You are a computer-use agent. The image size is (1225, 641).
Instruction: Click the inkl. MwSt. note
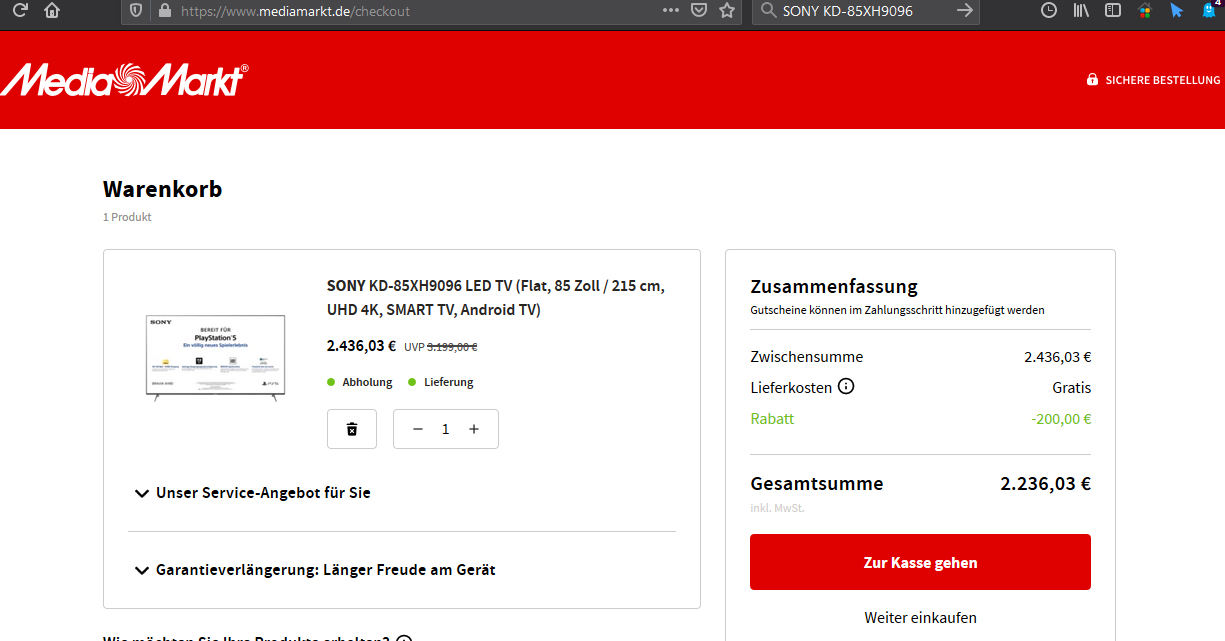tap(777, 508)
